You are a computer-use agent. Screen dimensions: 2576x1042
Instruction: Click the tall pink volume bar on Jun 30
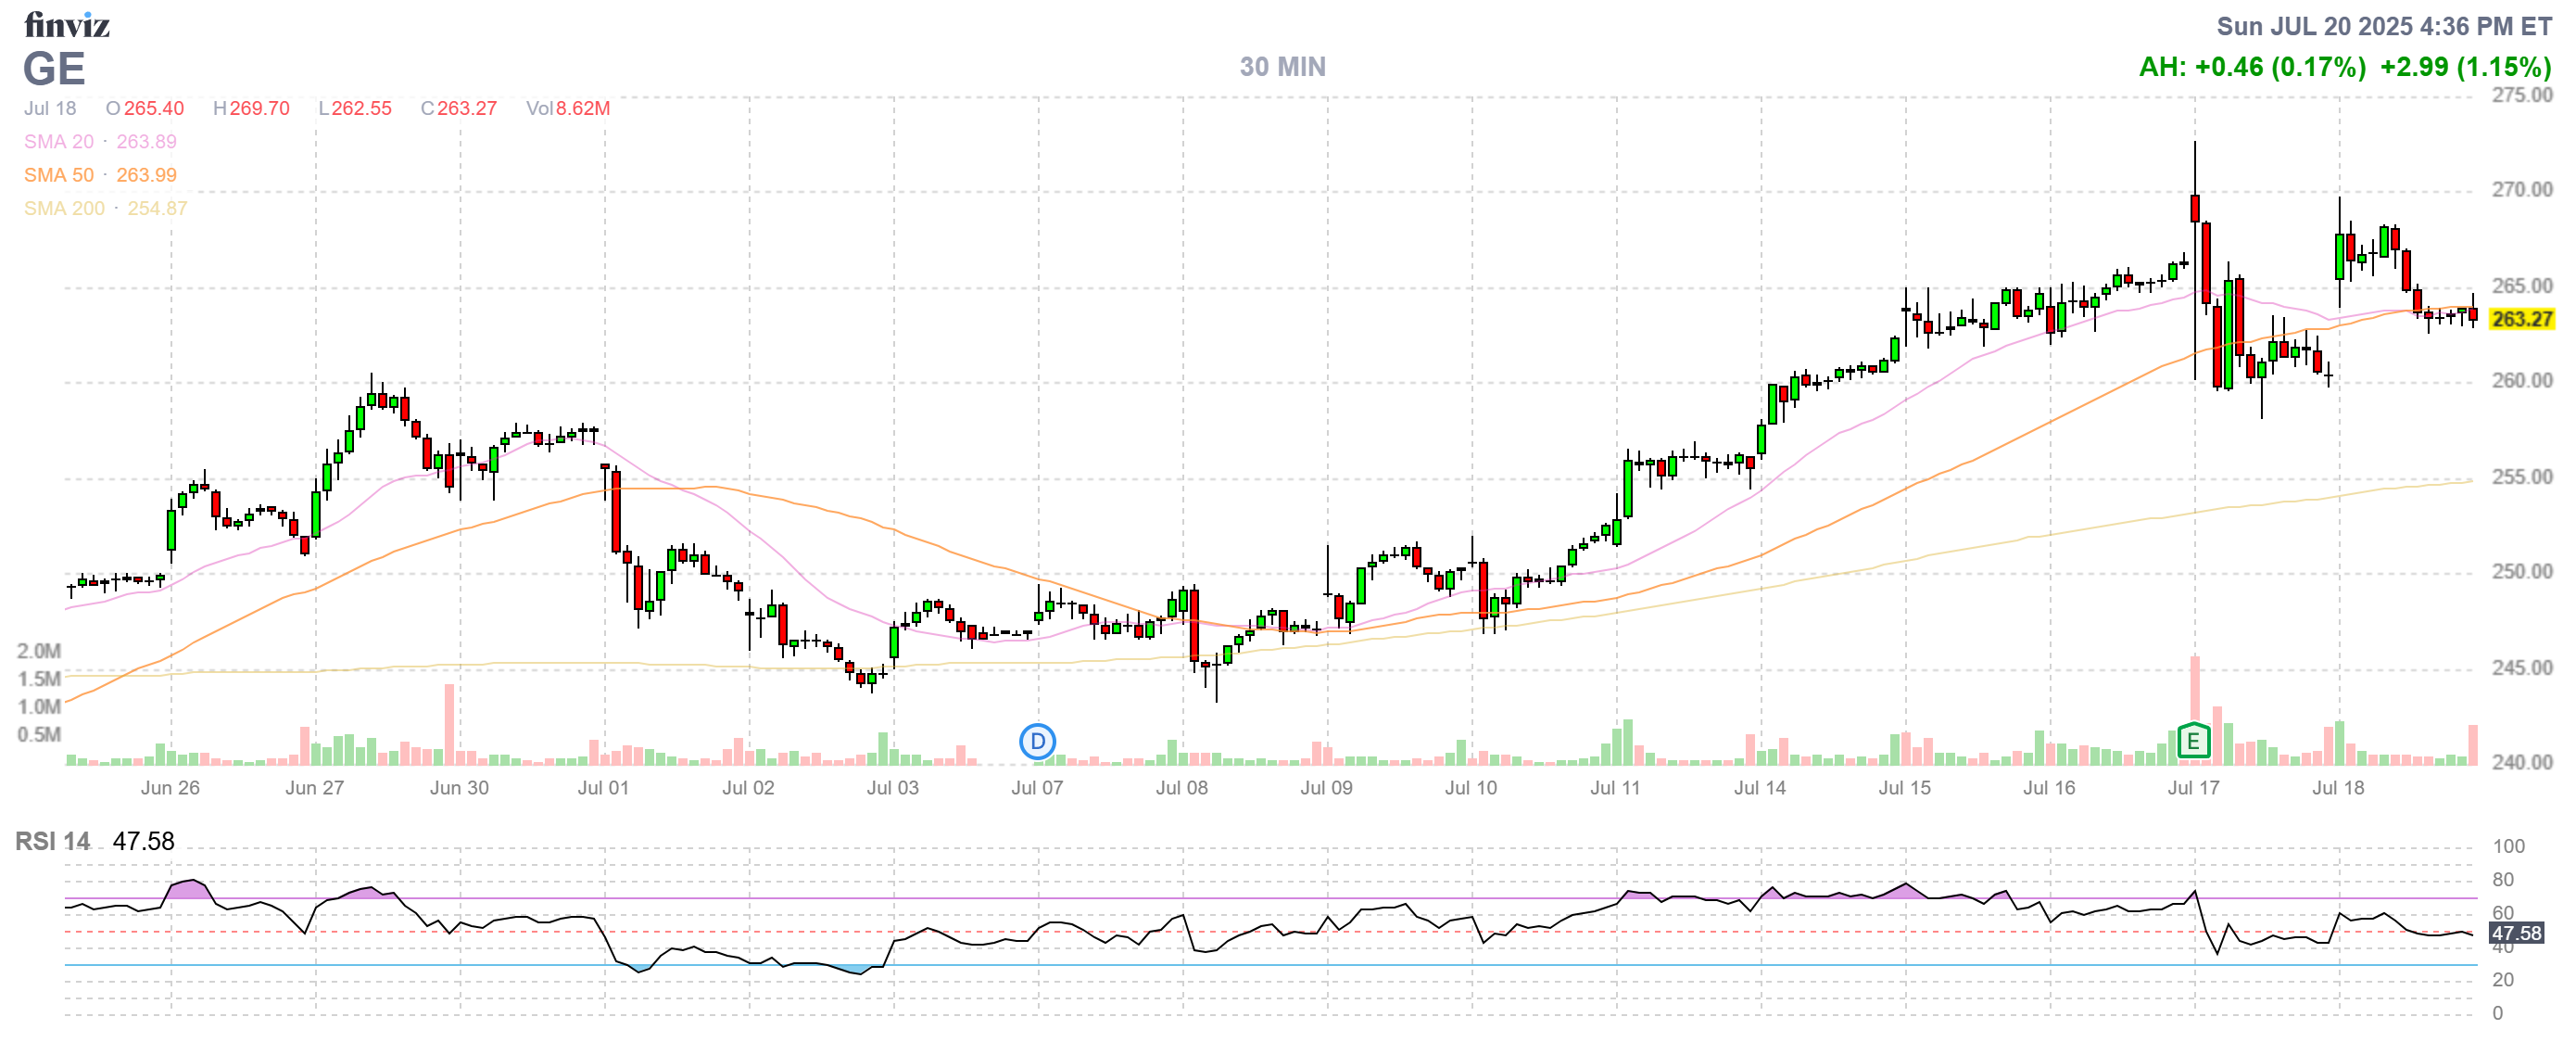[449, 724]
